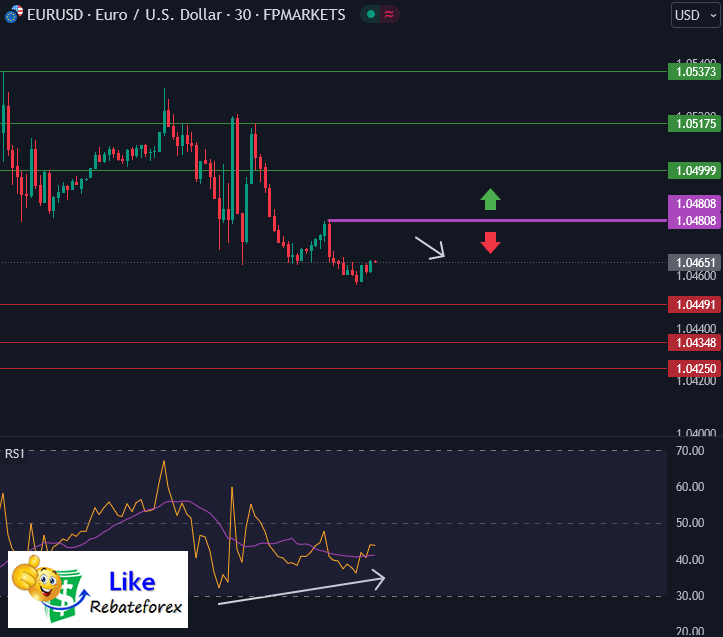
Task: Select the 1.04348 red price label
Action: click(x=694, y=343)
